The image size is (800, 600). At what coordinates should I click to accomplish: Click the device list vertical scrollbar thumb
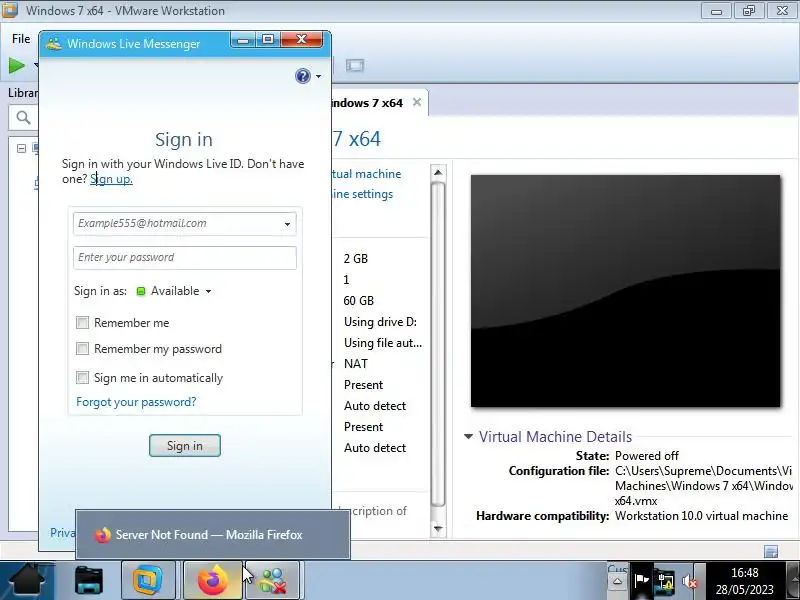point(438,344)
